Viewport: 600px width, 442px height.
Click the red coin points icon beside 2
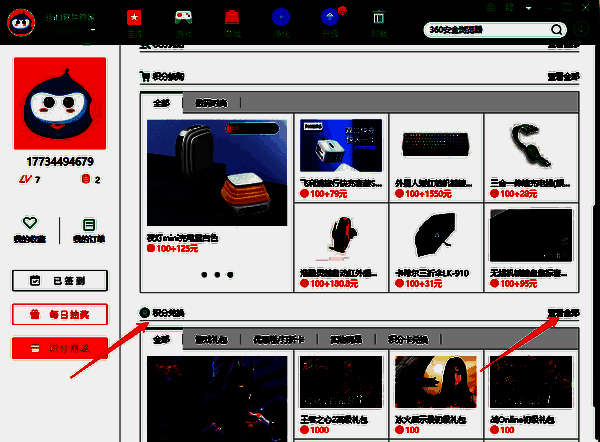(x=85, y=180)
